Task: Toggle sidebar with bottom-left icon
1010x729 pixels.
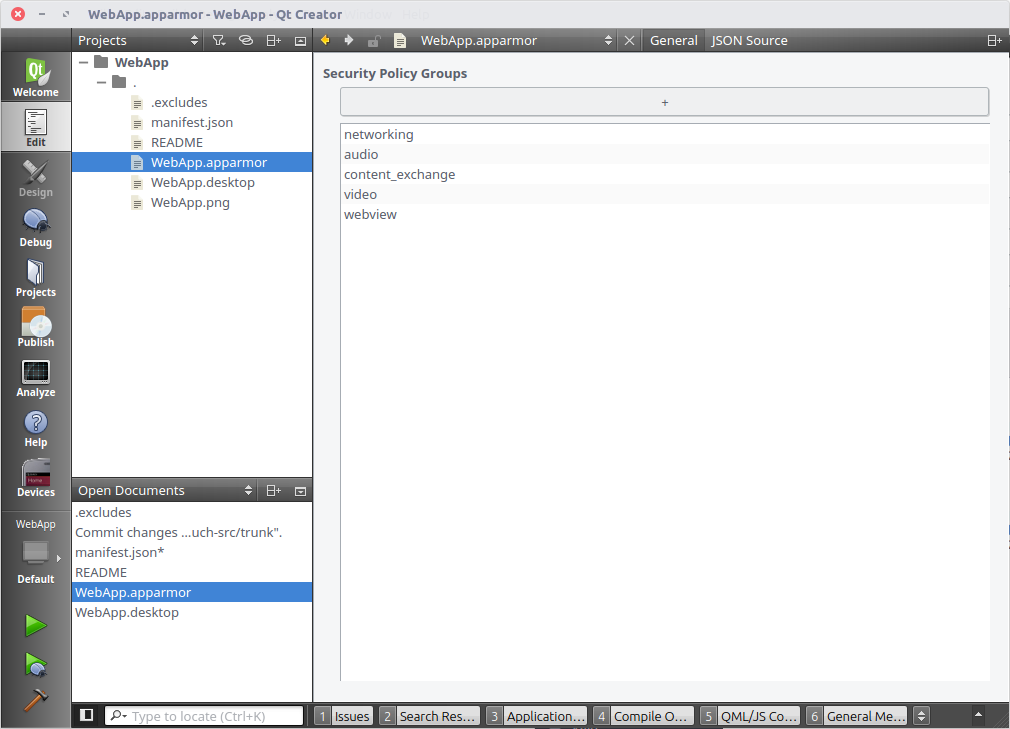Action: (x=86, y=715)
